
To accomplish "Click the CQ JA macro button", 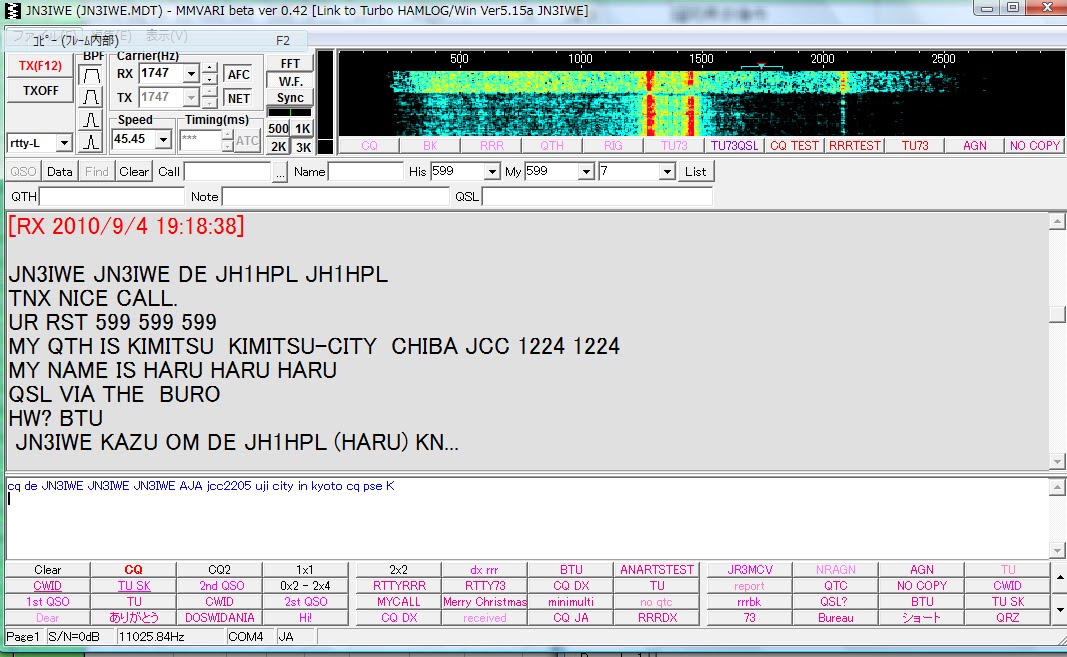I will click(571, 618).
